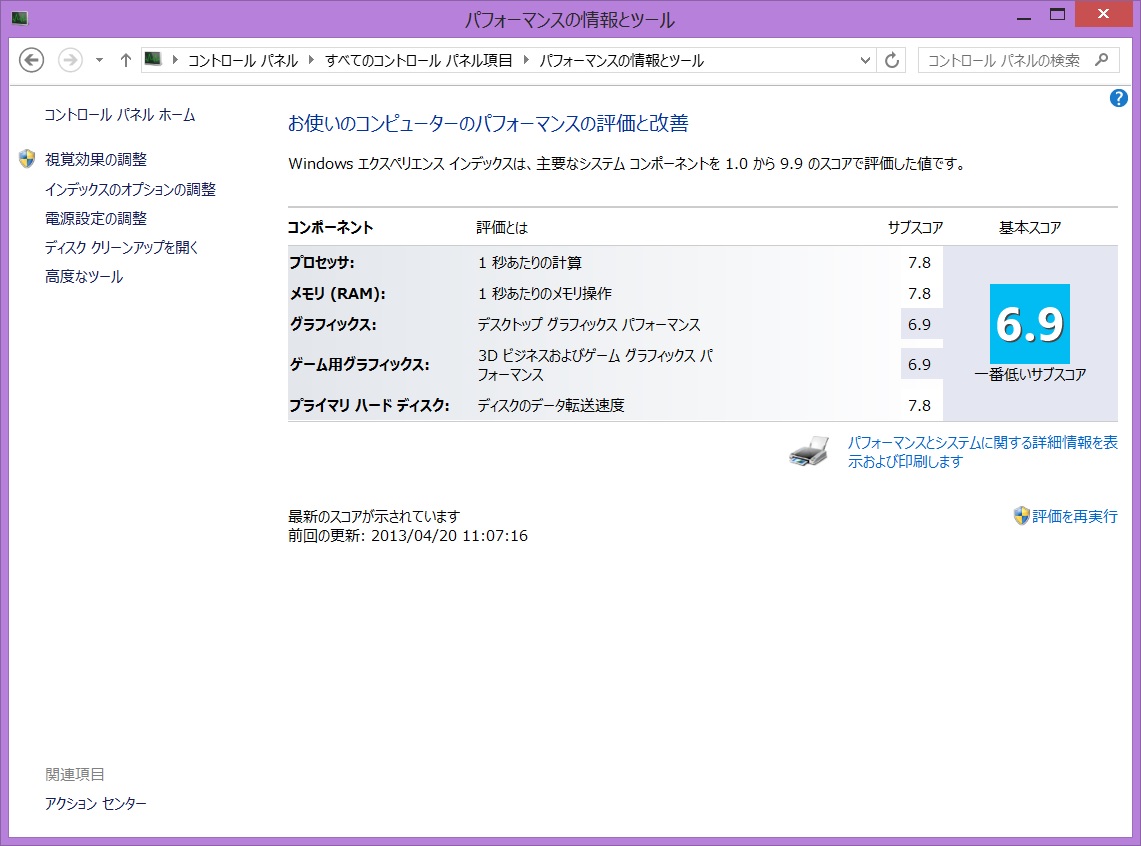
Task: Click the ゲーム用グラフィックス: row label
Action: (x=359, y=364)
